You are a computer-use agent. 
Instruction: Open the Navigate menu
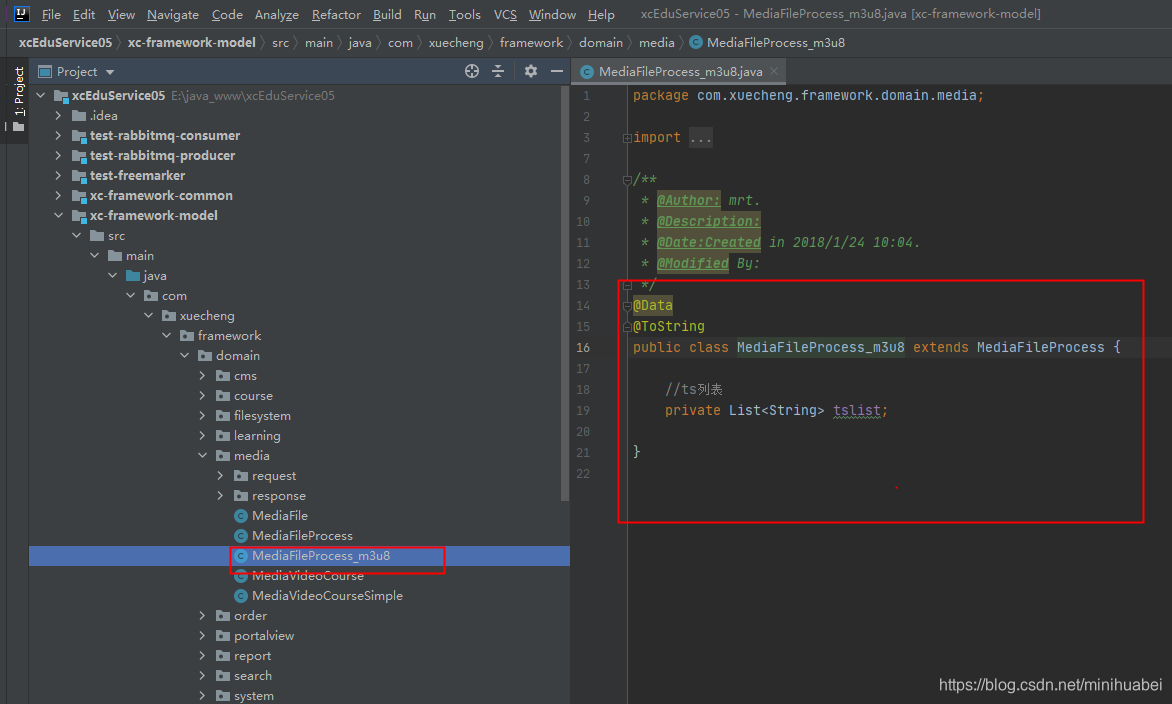(x=173, y=14)
